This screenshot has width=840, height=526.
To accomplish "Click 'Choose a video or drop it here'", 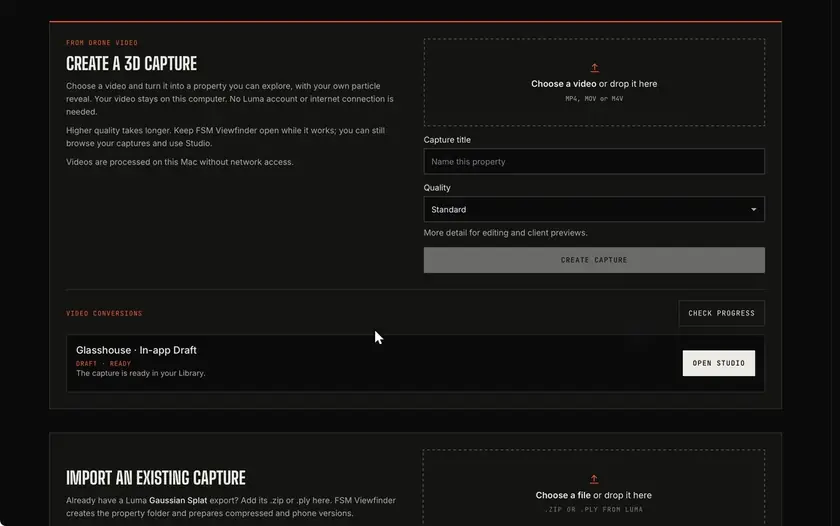I will point(594,84).
